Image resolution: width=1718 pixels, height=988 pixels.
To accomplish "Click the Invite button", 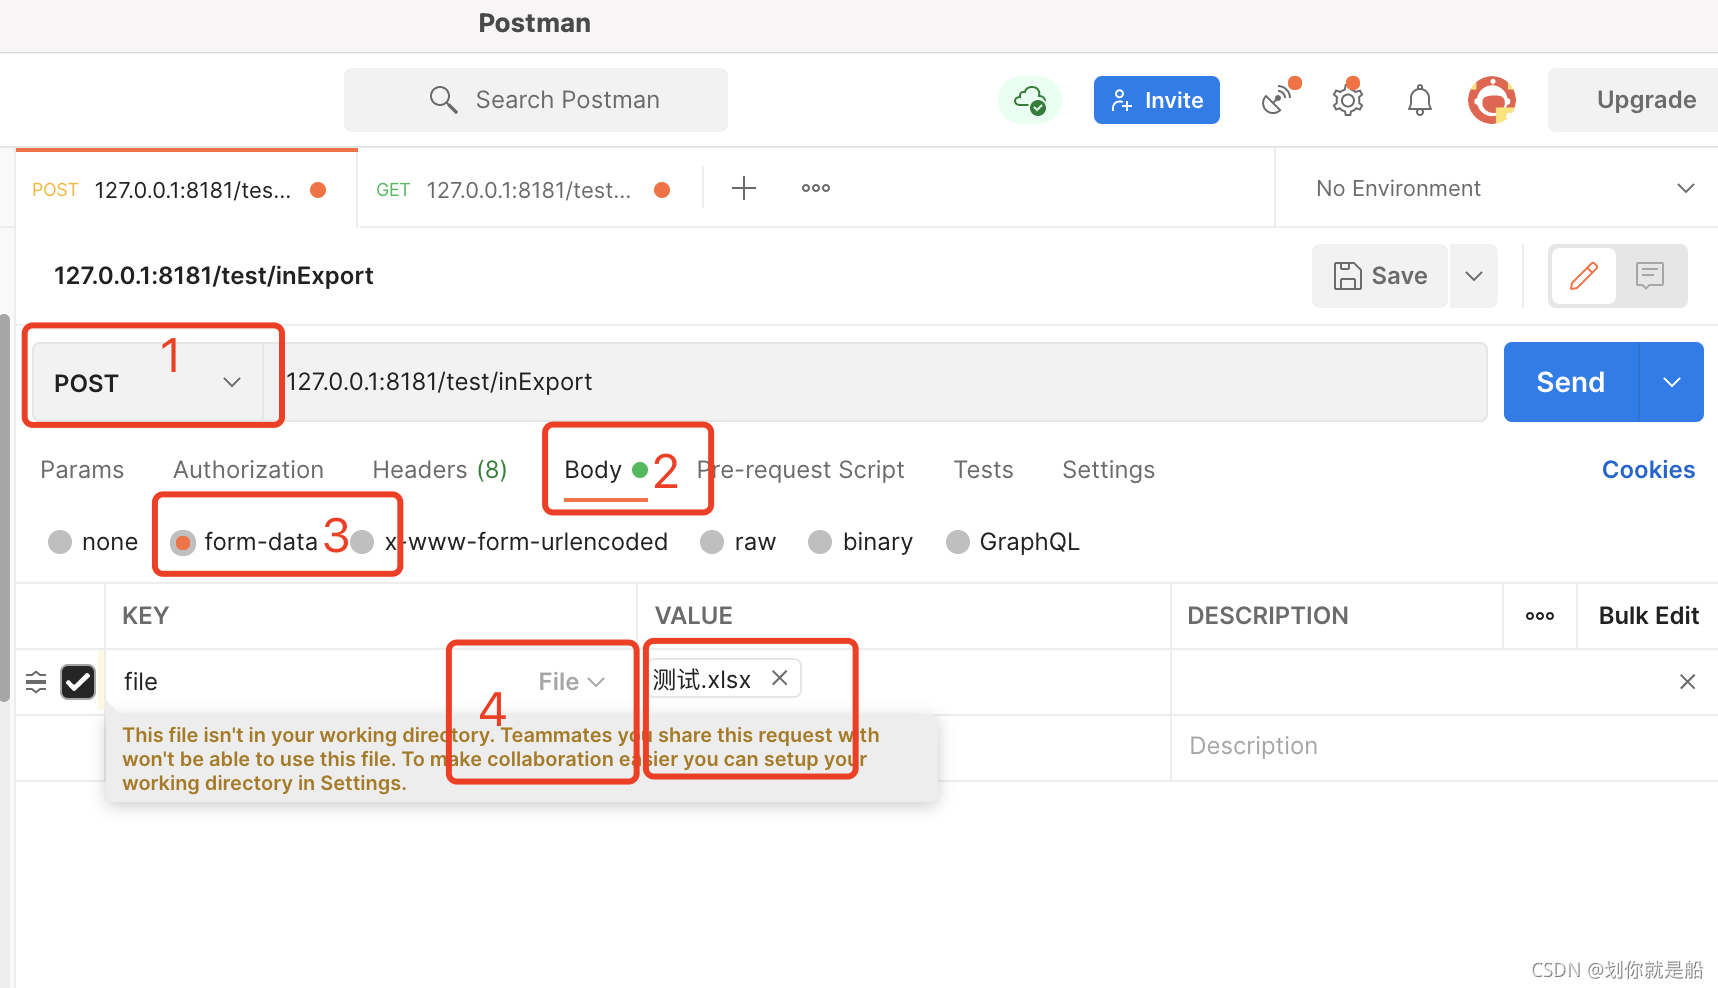I will 1157,100.
